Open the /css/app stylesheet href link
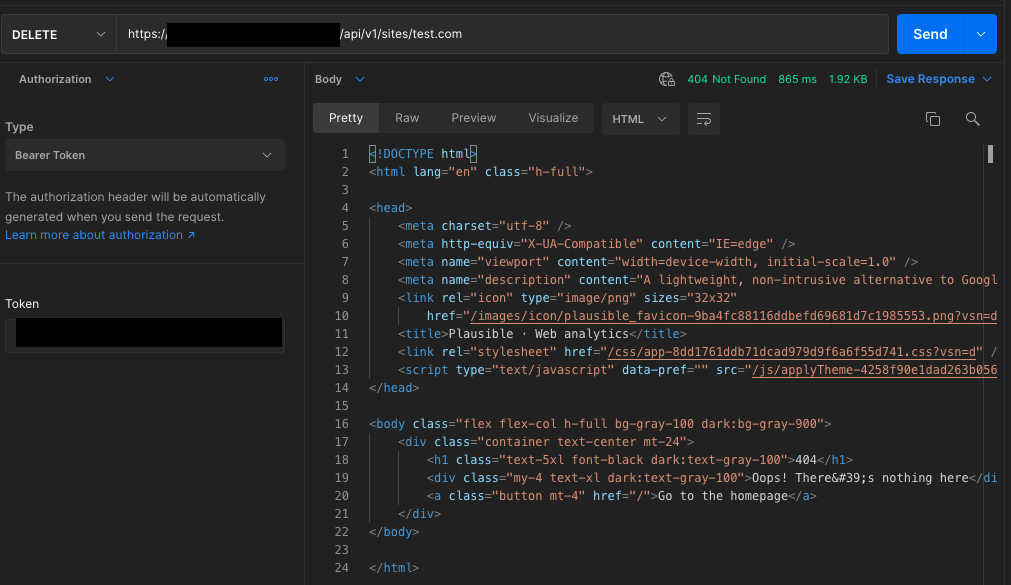The image size is (1011, 585). tap(794, 352)
